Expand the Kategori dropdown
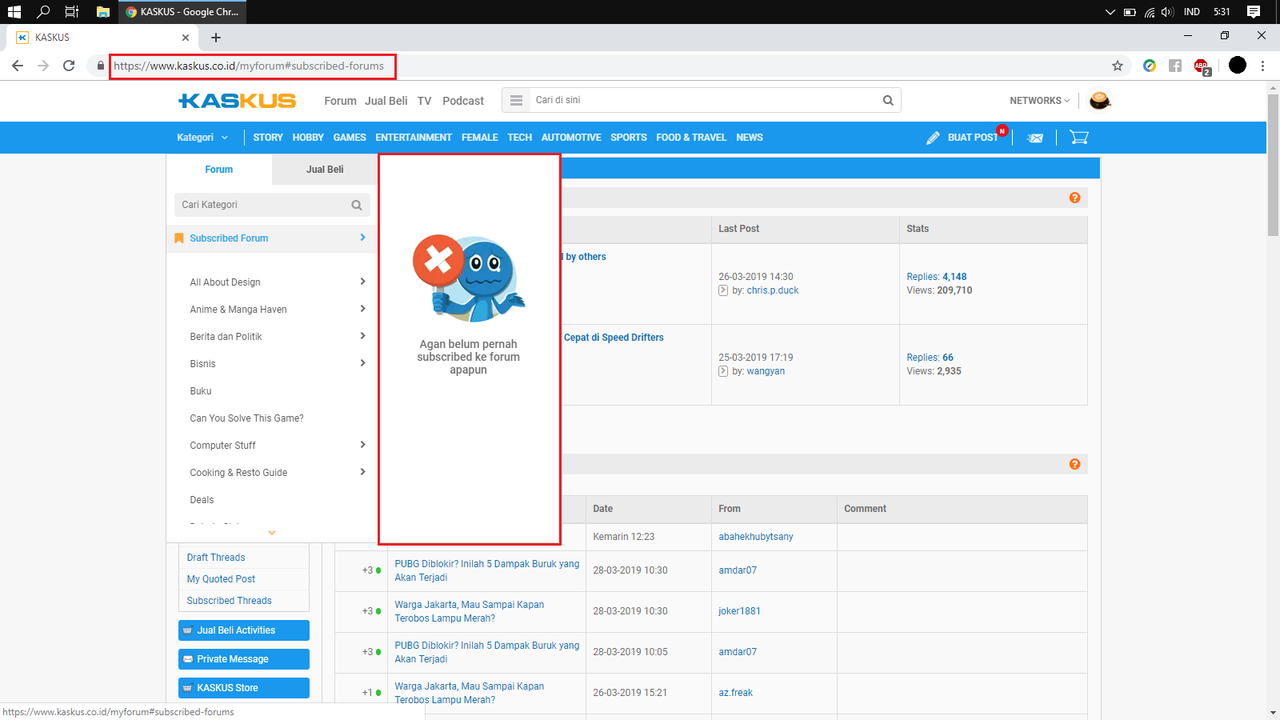This screenshot has width=1280, height=720. pyautogui.click(x=202, y=138)
